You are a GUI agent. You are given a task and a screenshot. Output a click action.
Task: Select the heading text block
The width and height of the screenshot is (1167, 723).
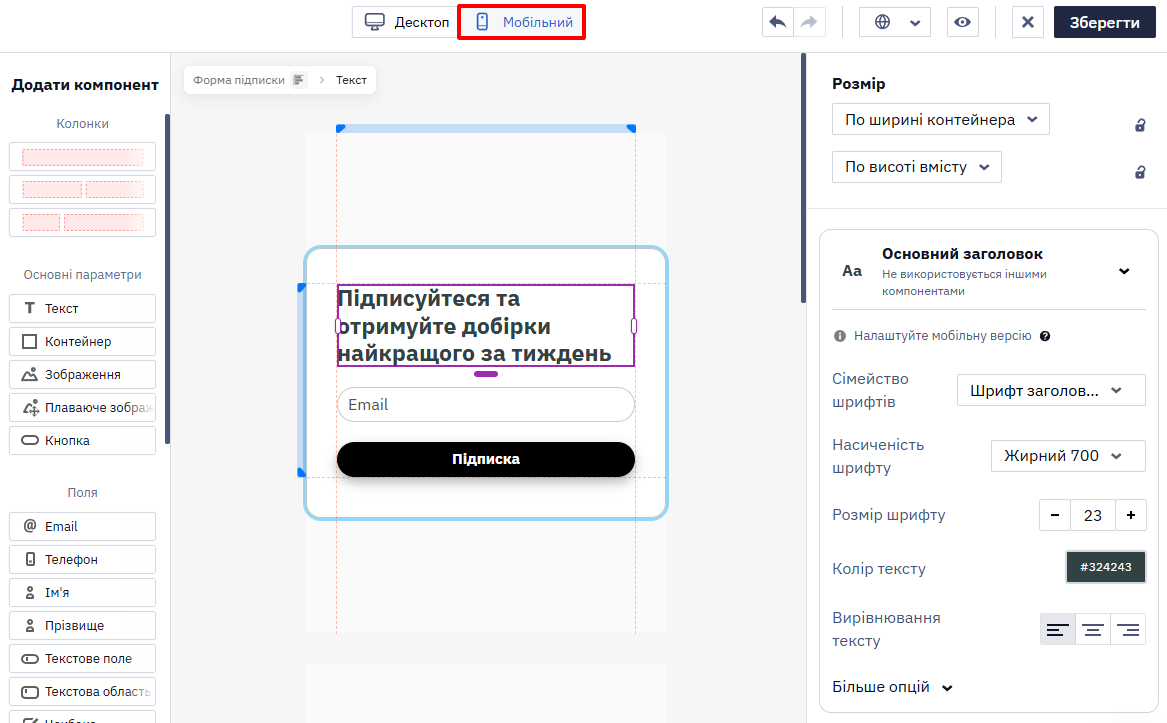(x=486, y=325)
